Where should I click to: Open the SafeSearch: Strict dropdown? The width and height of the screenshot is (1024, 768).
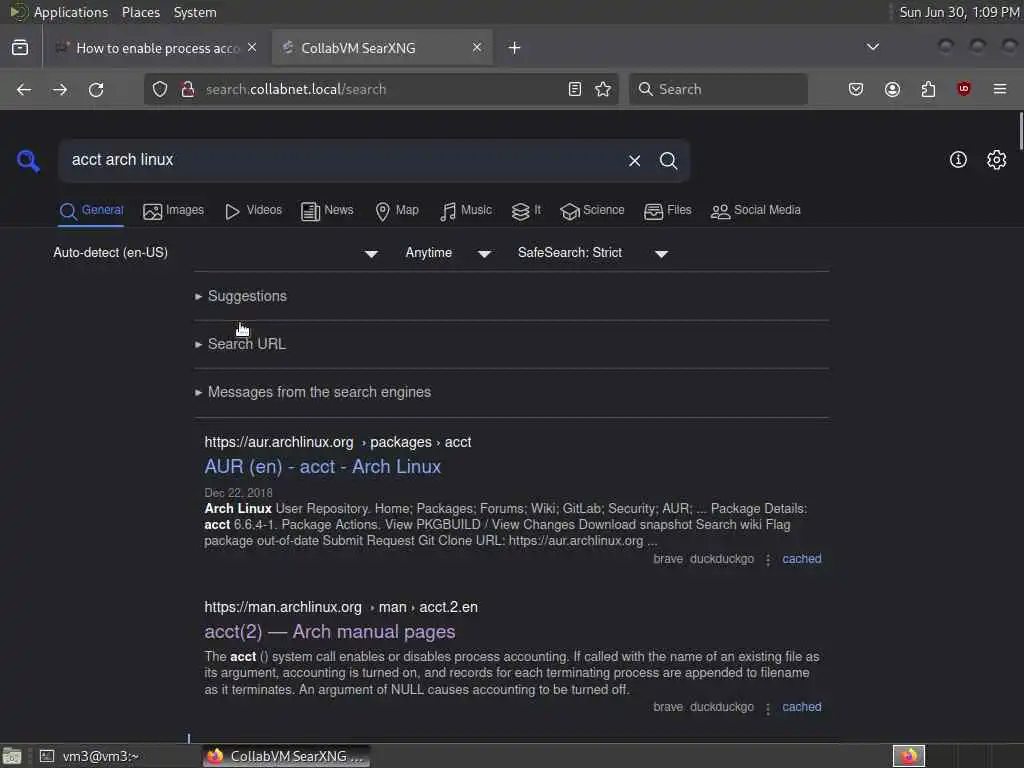pos(592,253)
